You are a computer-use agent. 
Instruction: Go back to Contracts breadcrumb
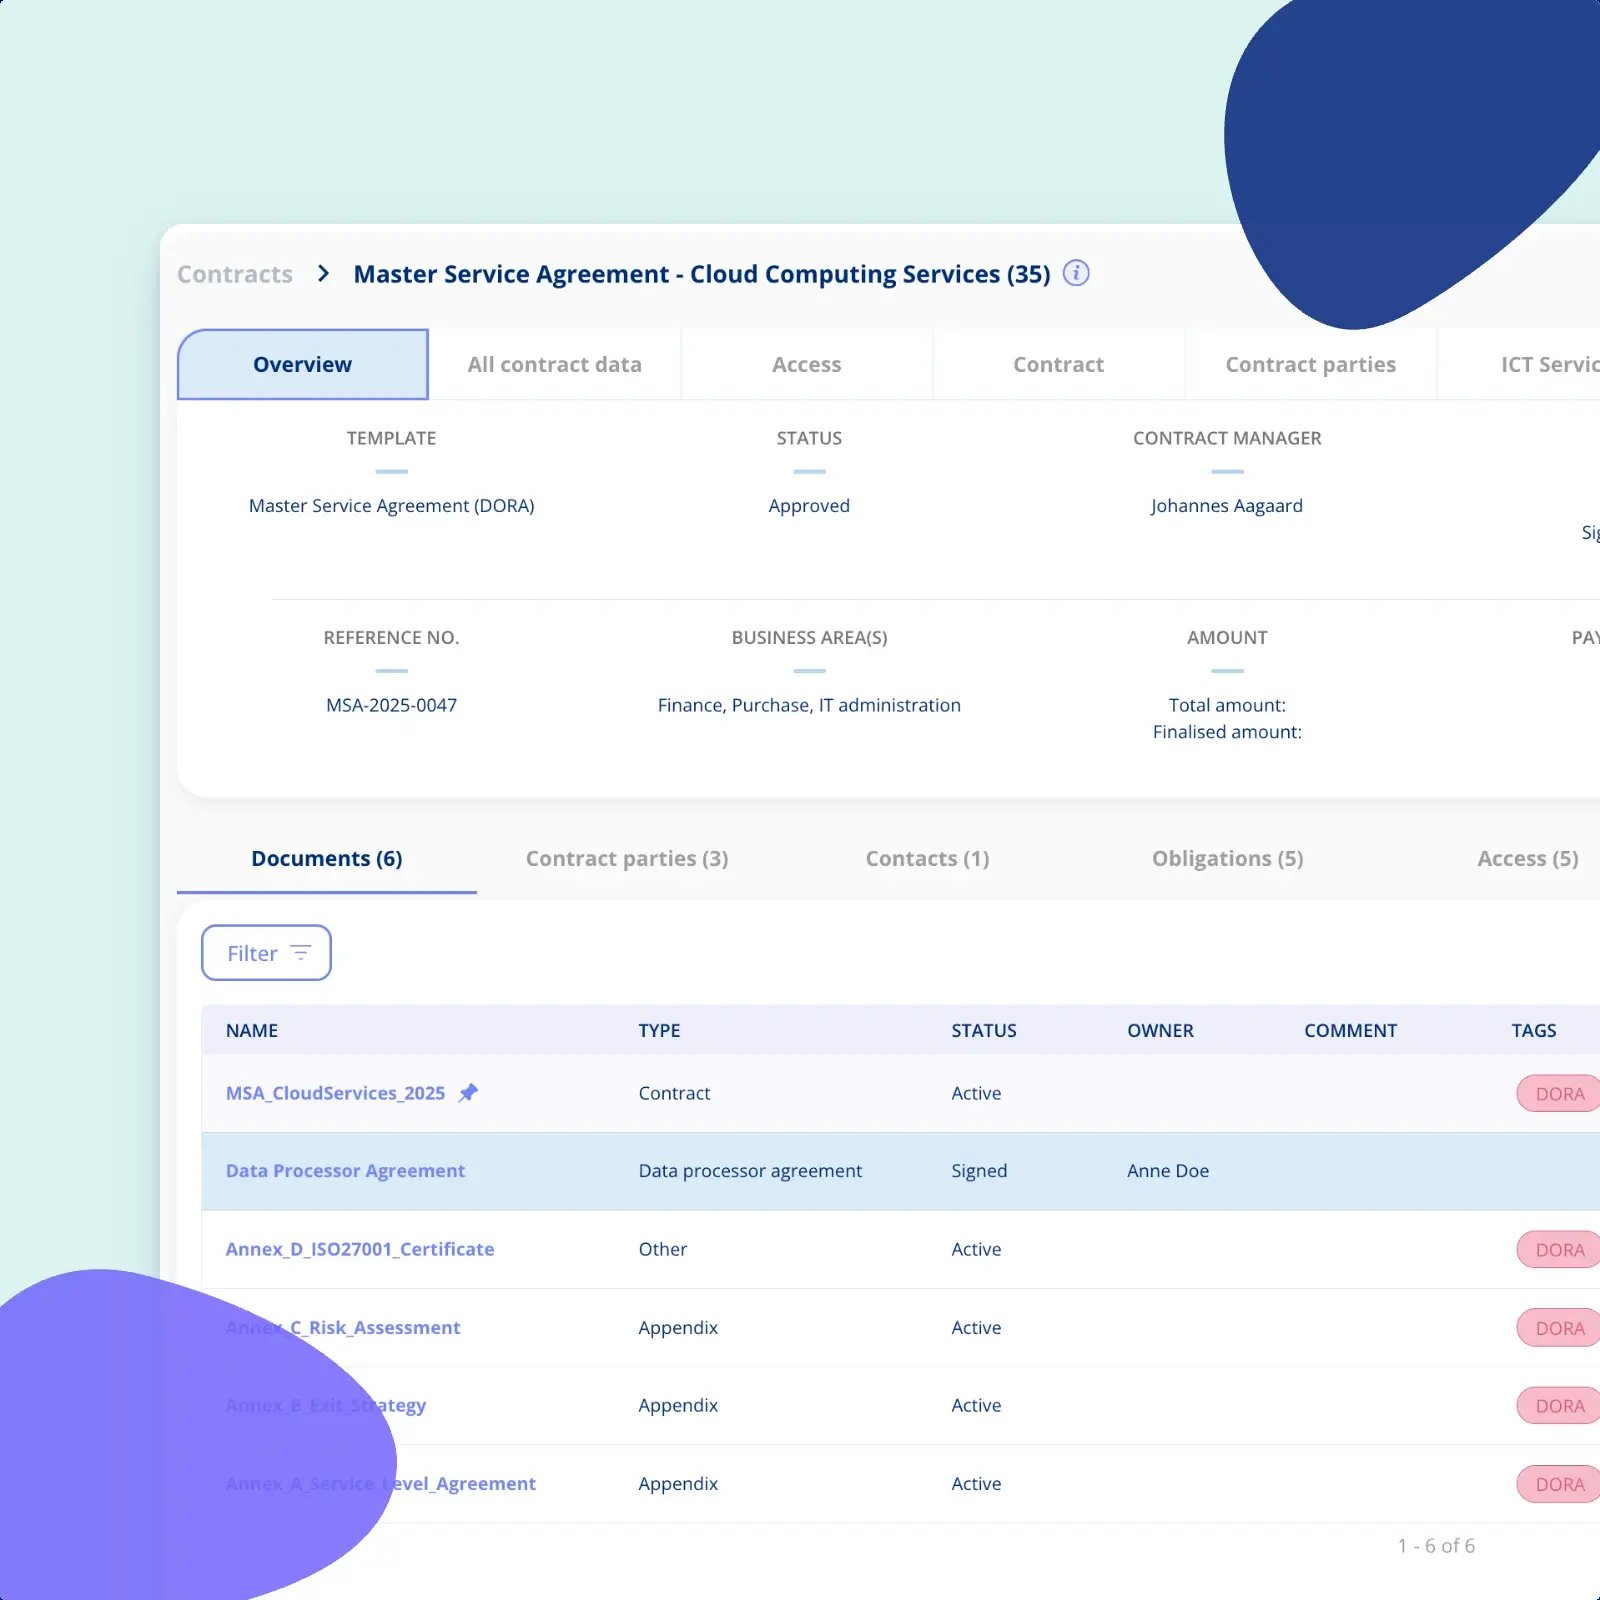click(x=235, y=274)
